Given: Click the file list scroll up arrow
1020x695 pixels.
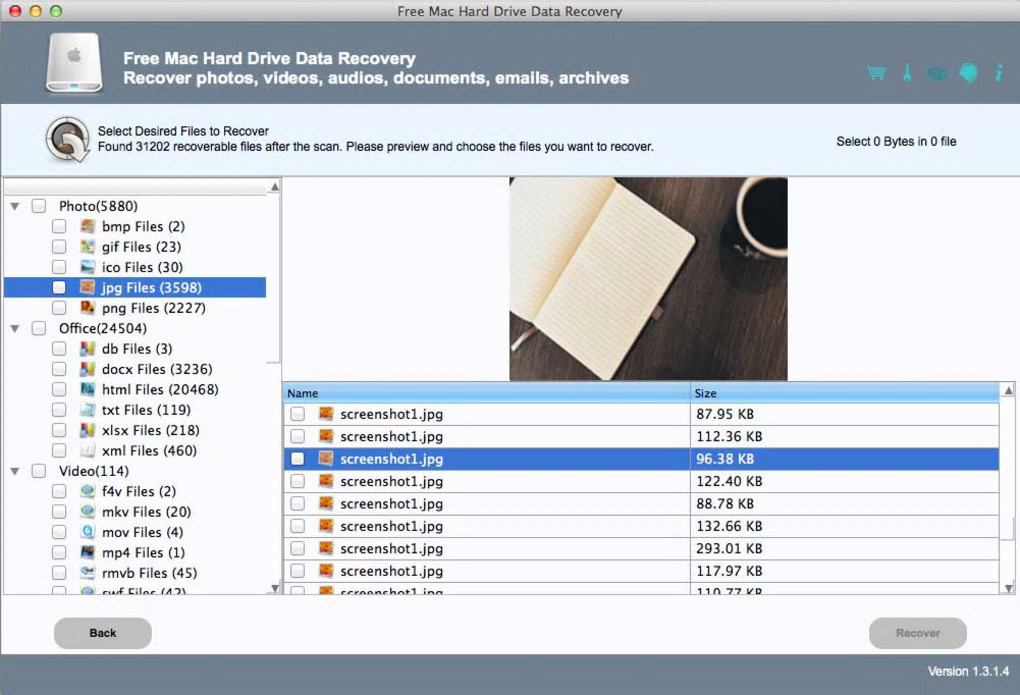Looking at the screenshot, I should point(1008,390).
